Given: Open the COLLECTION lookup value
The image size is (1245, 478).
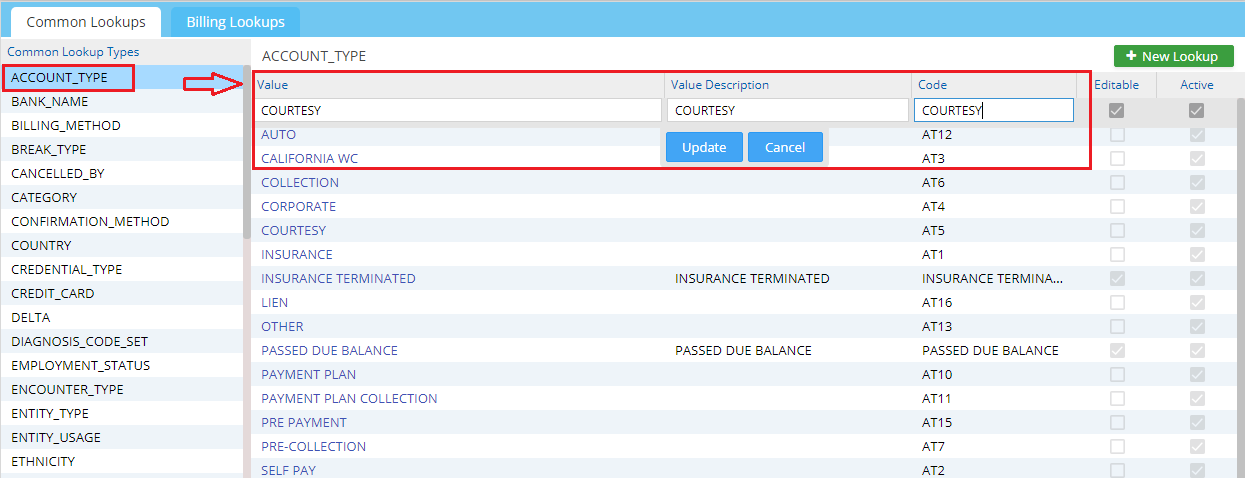Looking at the screenshot, I should 300,183.
